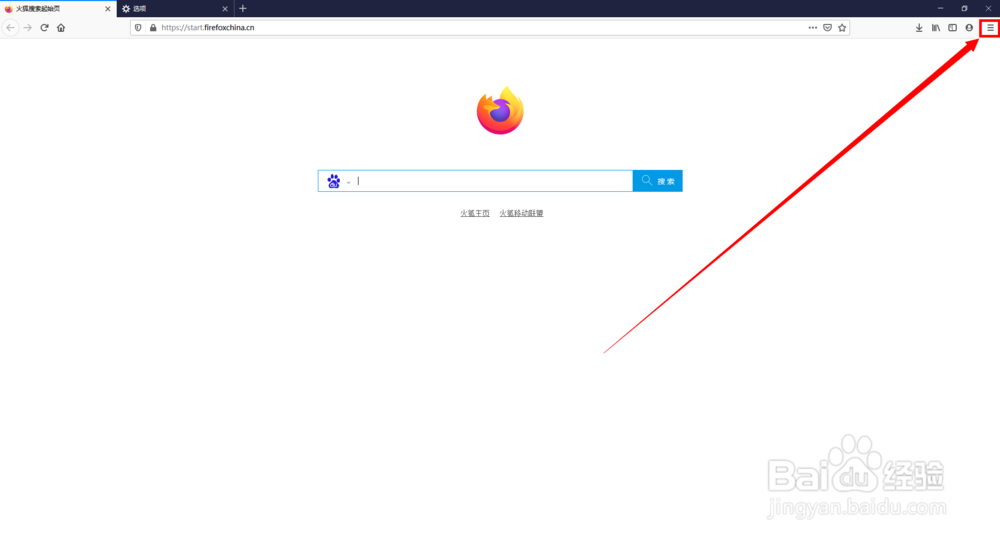Focus the page search input box
Viewport: 1000px width, 541px height.
tap(494, 181)
